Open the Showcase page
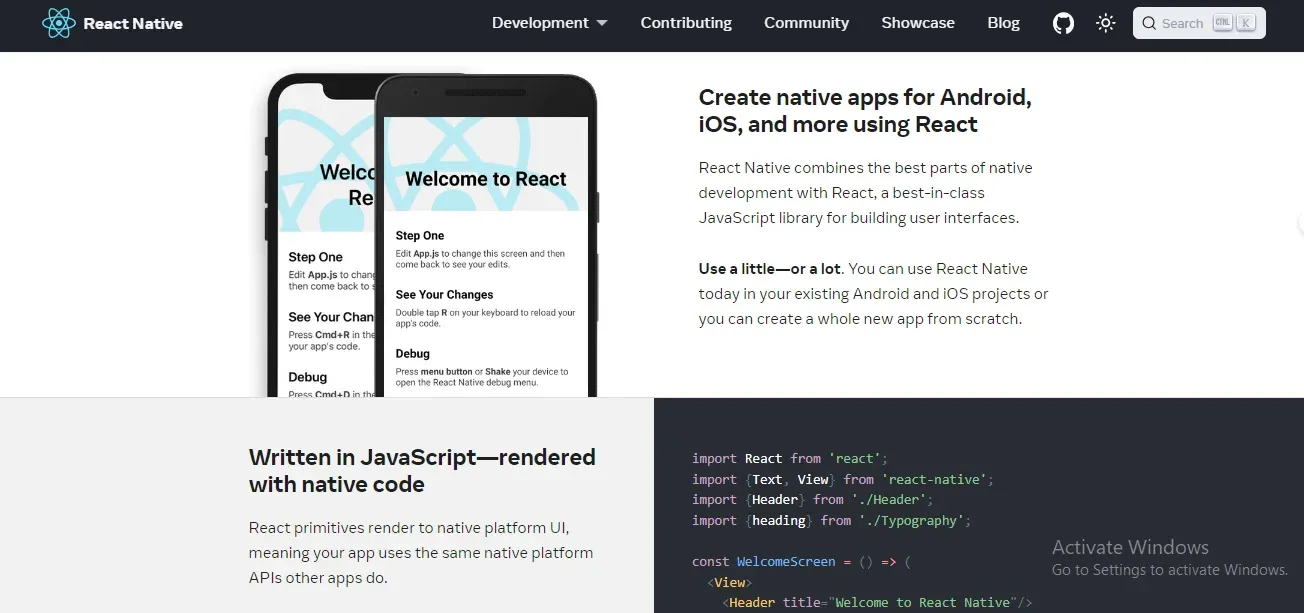The height and width of the screenshot is (613, 1304). (x=917, y=22)
